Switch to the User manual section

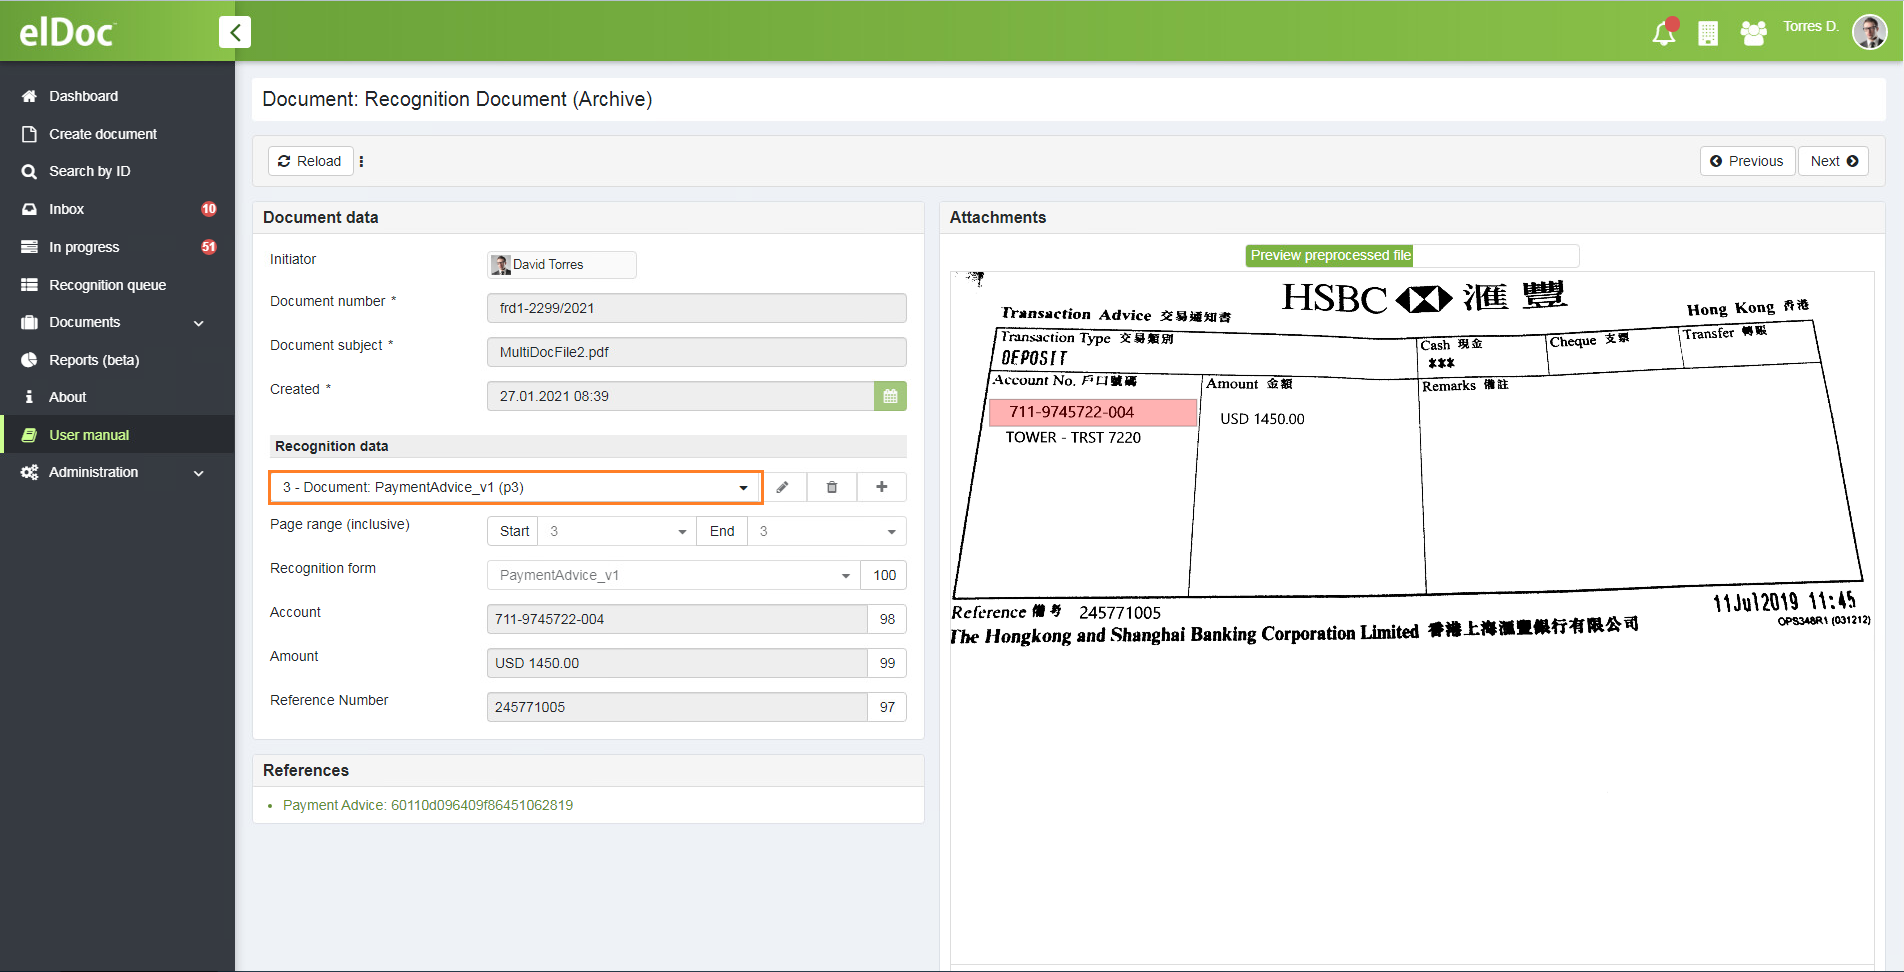pos(88,434)
